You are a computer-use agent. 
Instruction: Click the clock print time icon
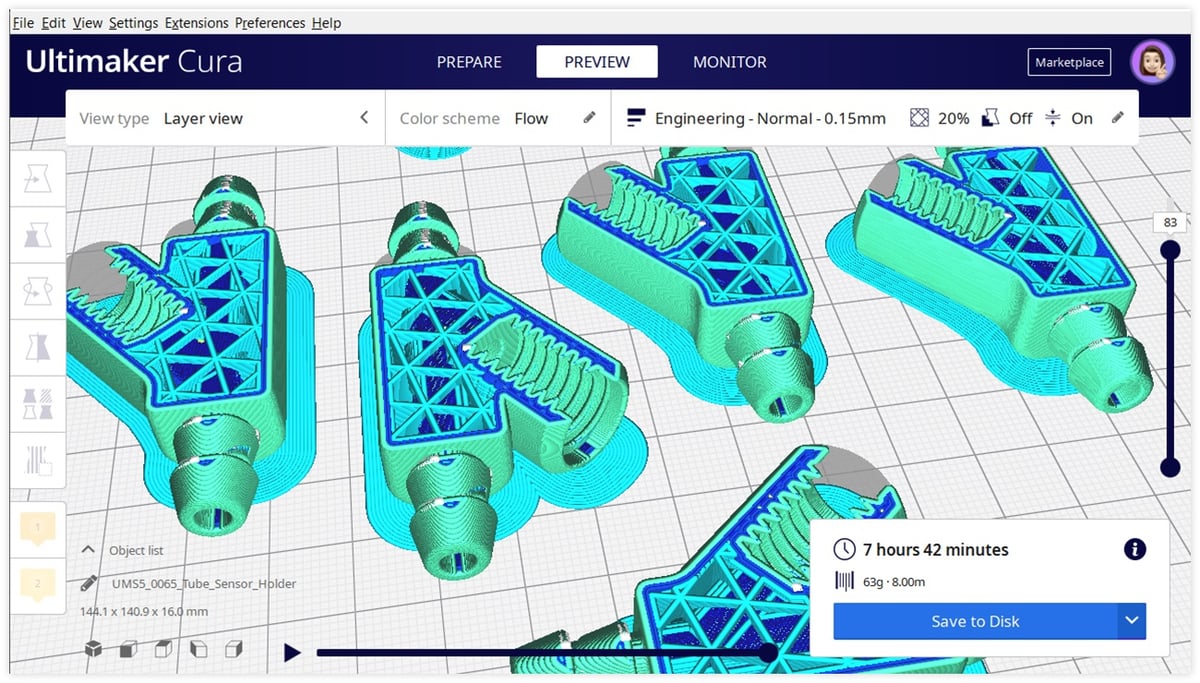tap(845, 549)
